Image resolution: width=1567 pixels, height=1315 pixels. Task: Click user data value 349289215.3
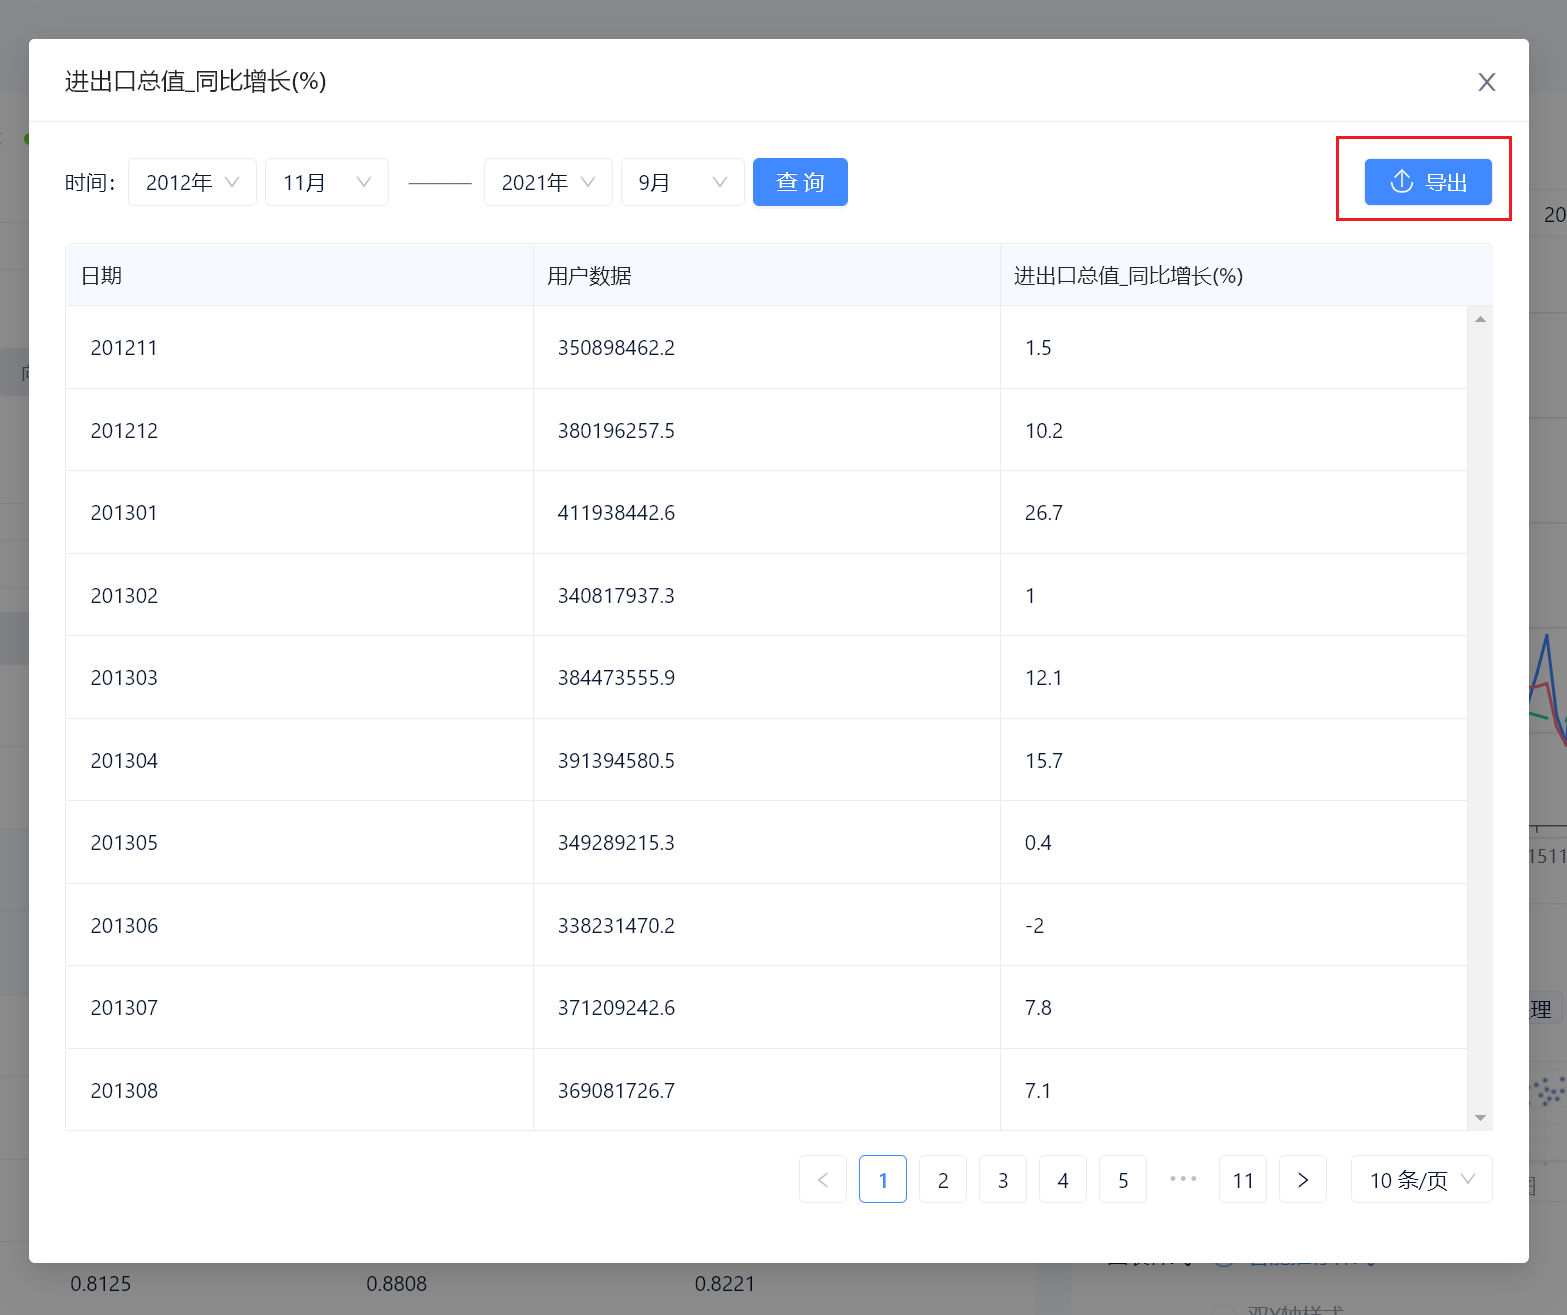pos(616,843)
